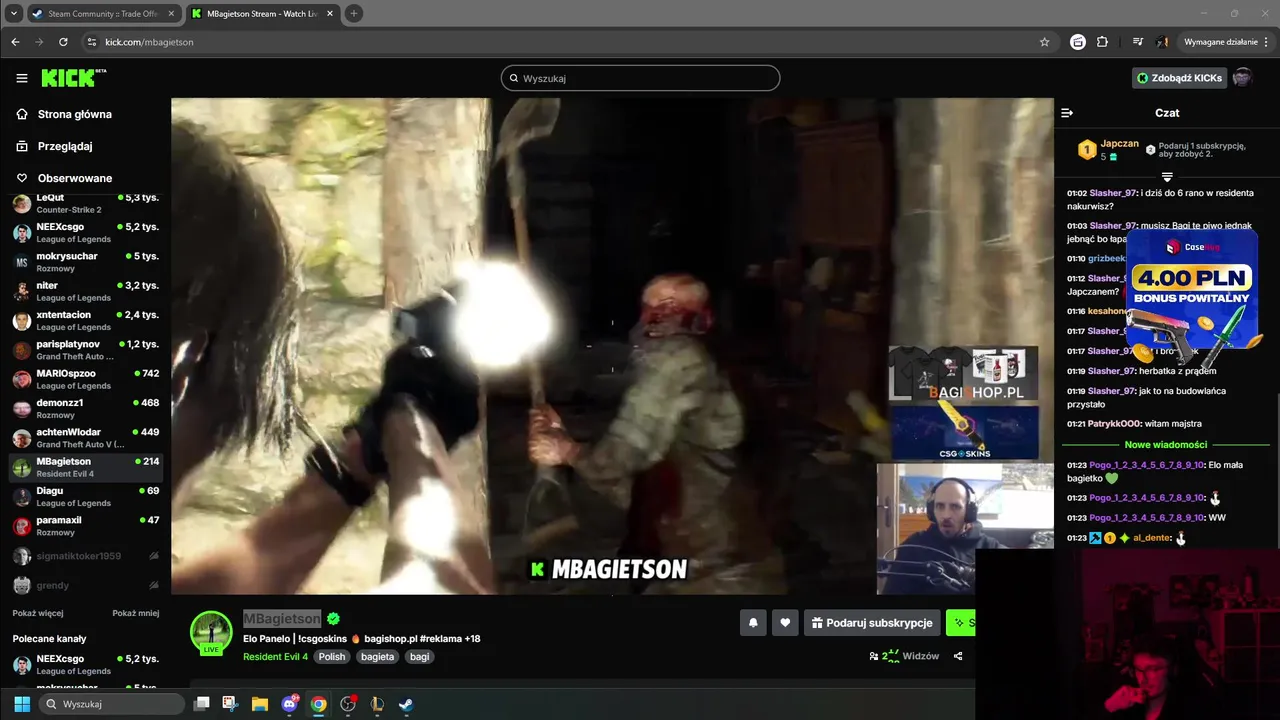Open MBagietson channel in sidebar
The width and height of the screenshot is (1280, 720).
pos(85,467)
